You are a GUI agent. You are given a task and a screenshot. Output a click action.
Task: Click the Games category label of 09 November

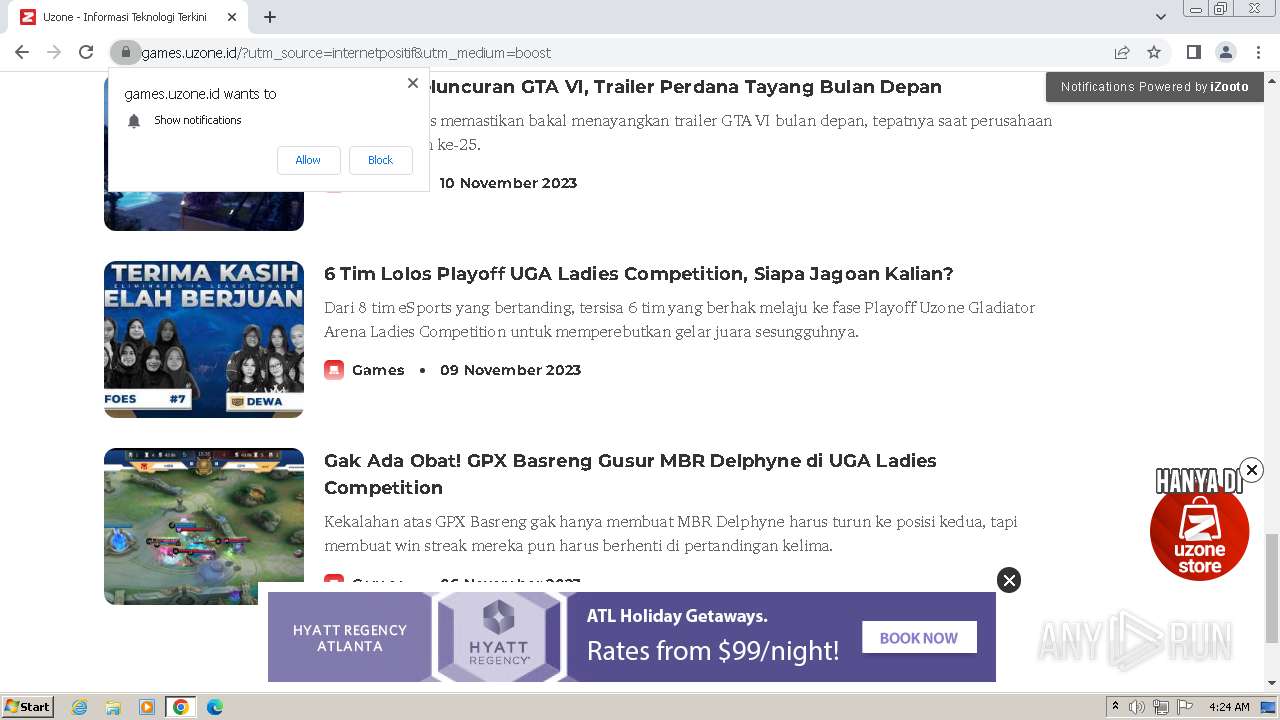pos(378,370)
